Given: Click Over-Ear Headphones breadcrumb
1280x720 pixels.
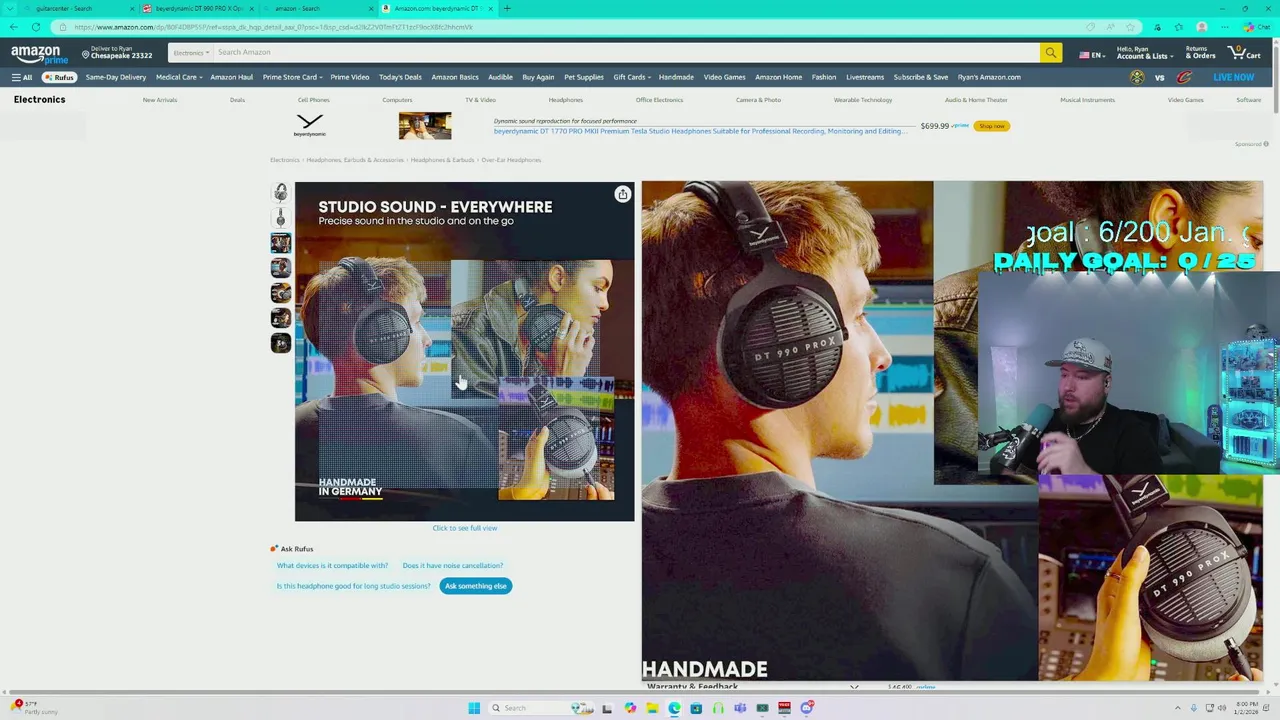Looking at the screenshot, I should [511, 160].
